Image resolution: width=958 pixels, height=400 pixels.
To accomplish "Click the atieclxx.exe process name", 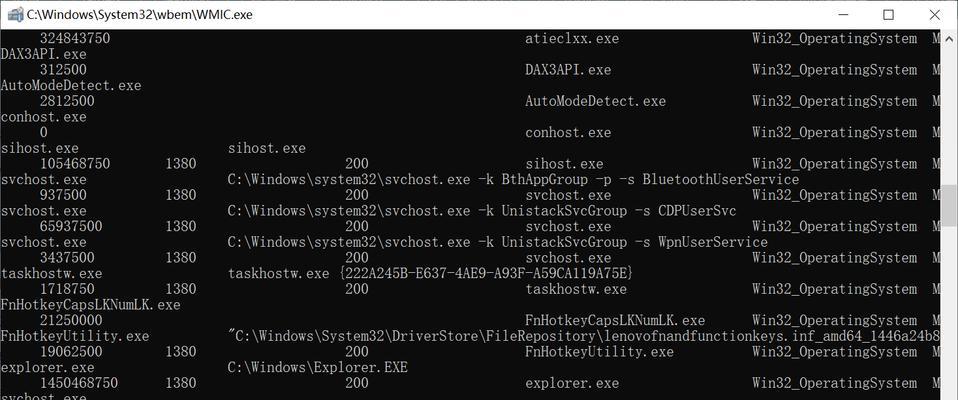I will pos(572,39).
